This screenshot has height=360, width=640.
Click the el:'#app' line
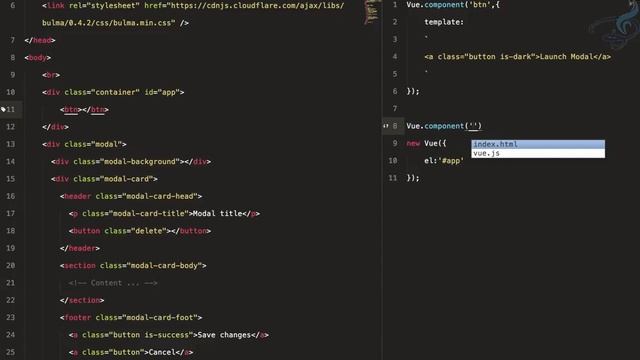(444, 161)
